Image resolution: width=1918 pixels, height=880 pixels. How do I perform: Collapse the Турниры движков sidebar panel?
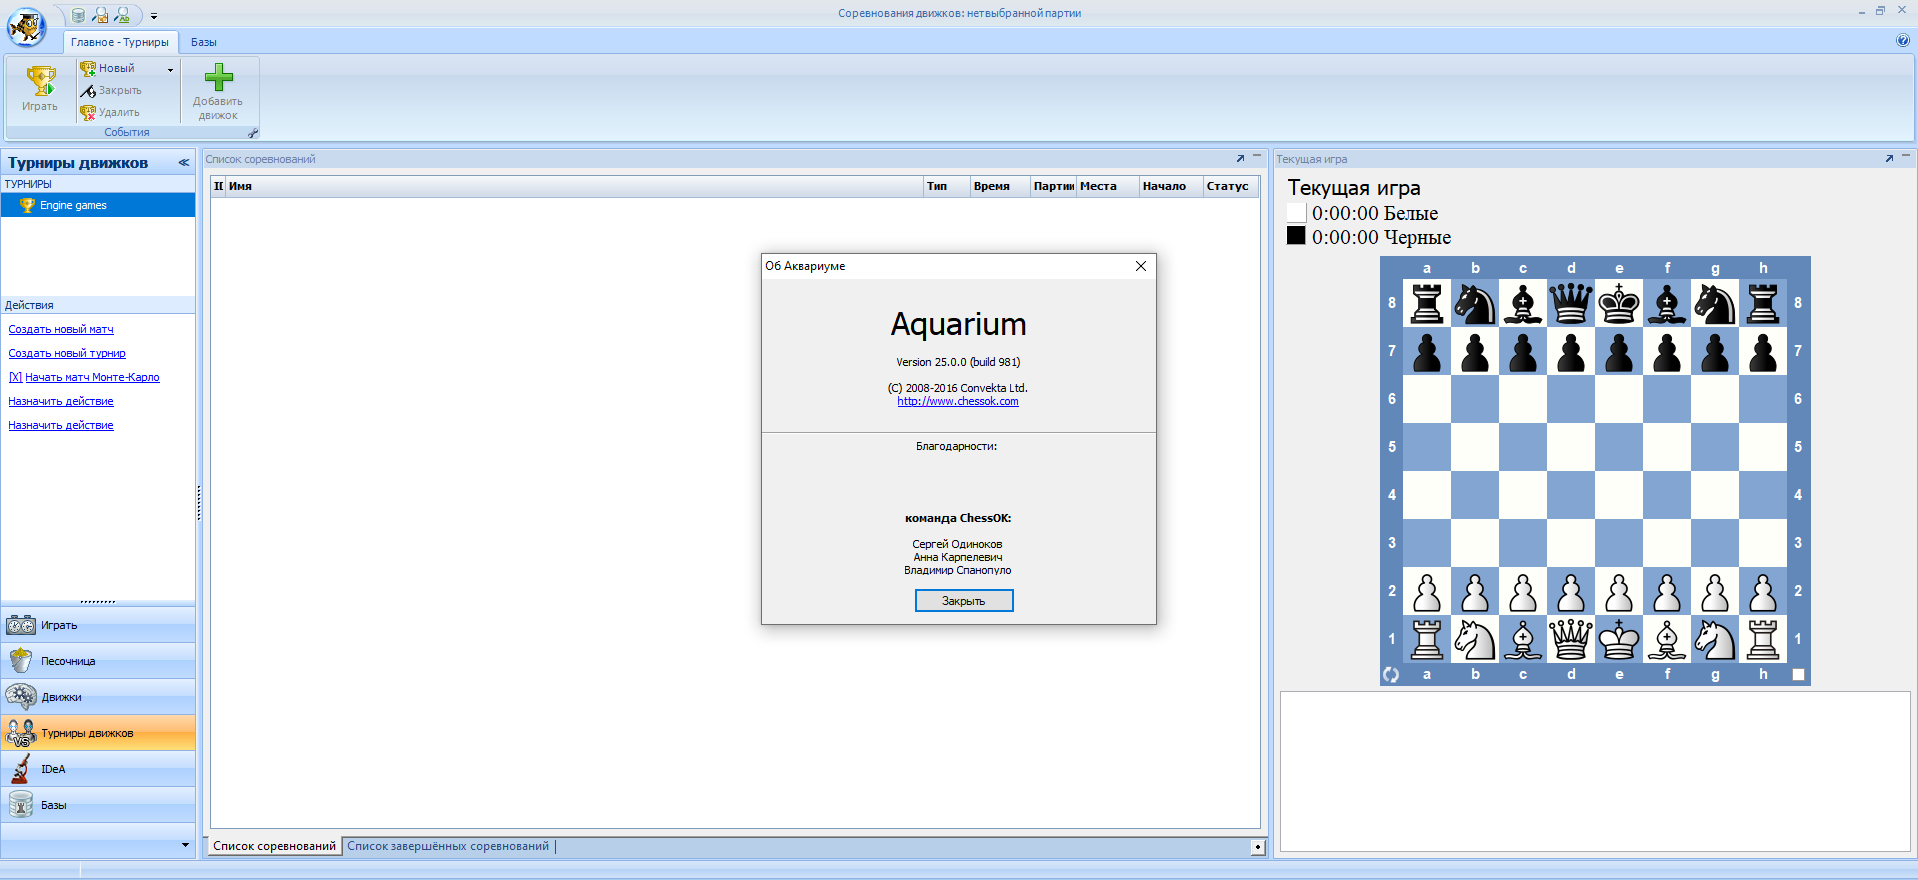184,162
